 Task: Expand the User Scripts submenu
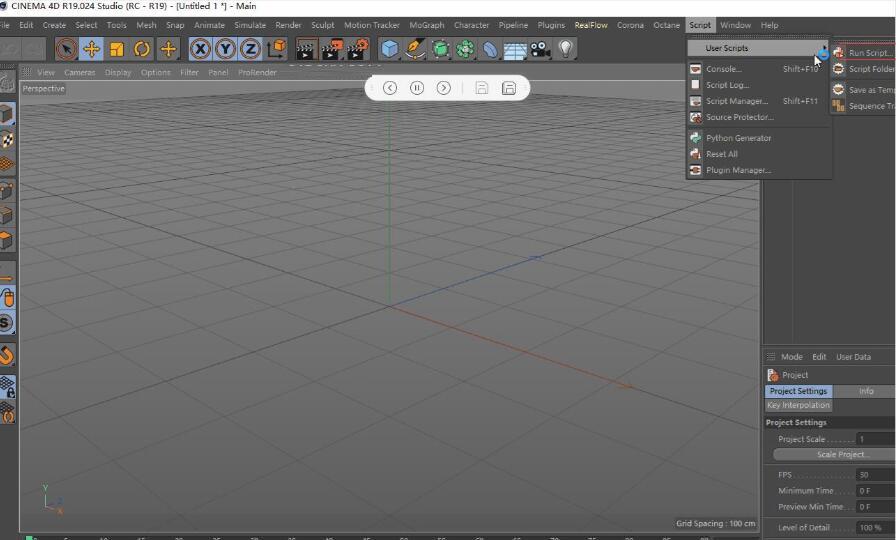(758, 48)
